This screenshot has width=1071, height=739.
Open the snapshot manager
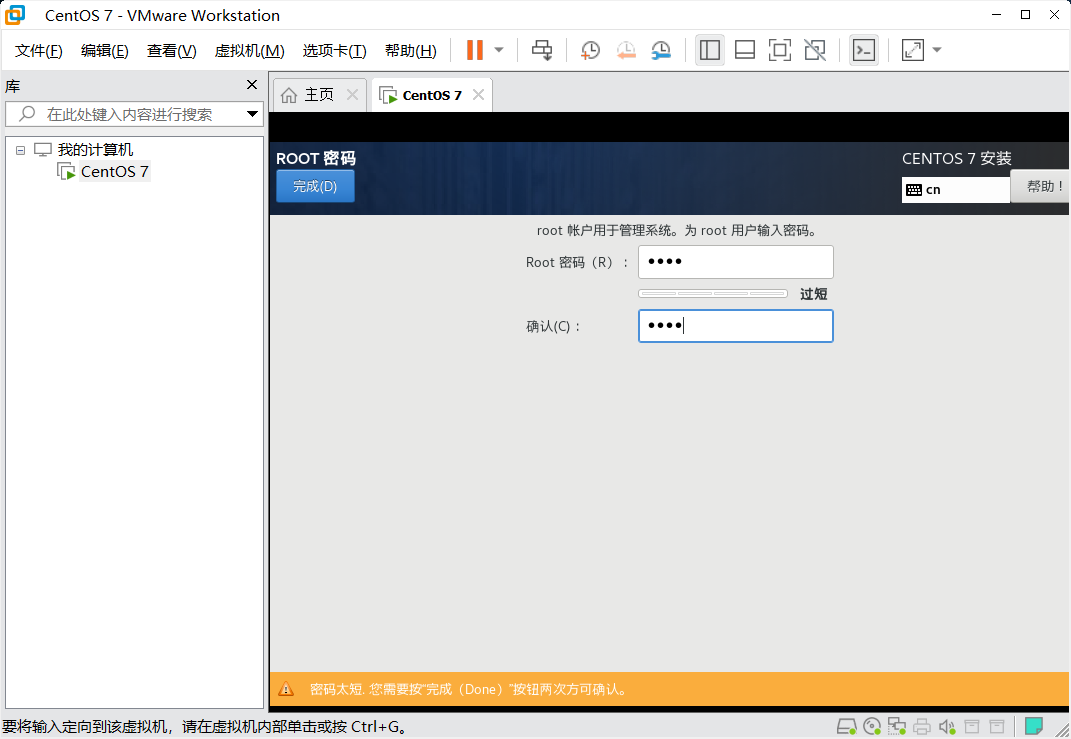point(660,50)
